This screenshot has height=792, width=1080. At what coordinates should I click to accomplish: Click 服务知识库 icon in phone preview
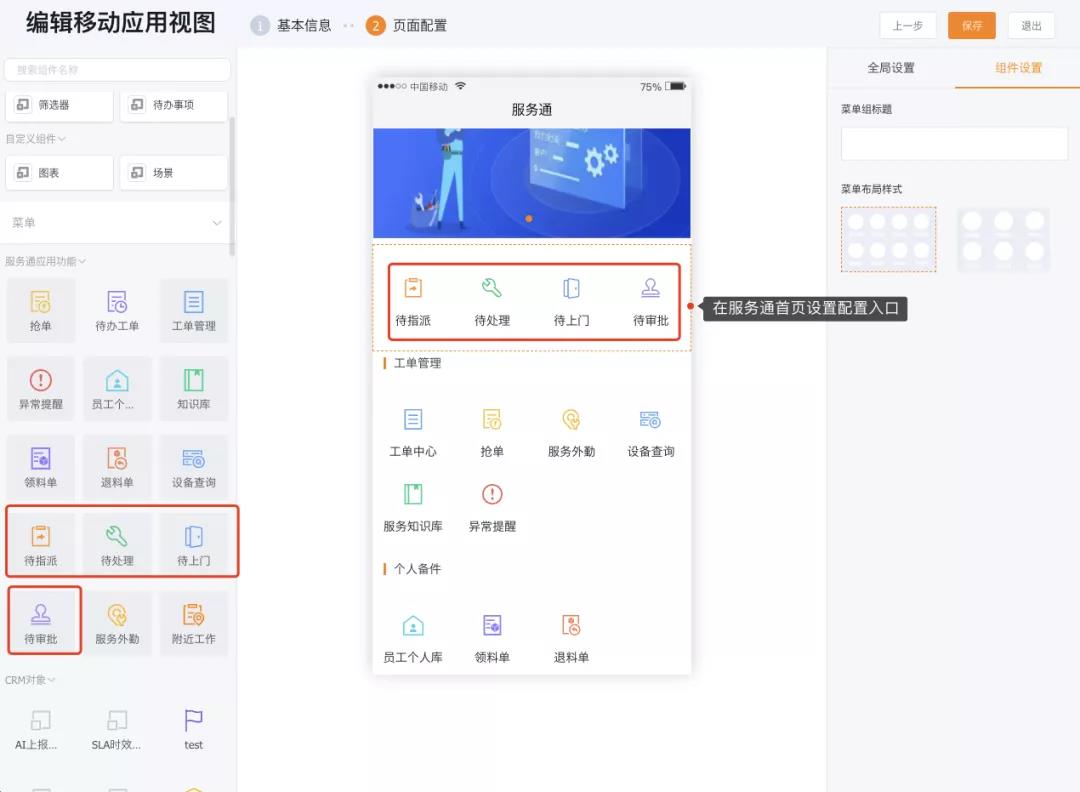[x=413, y=494]
